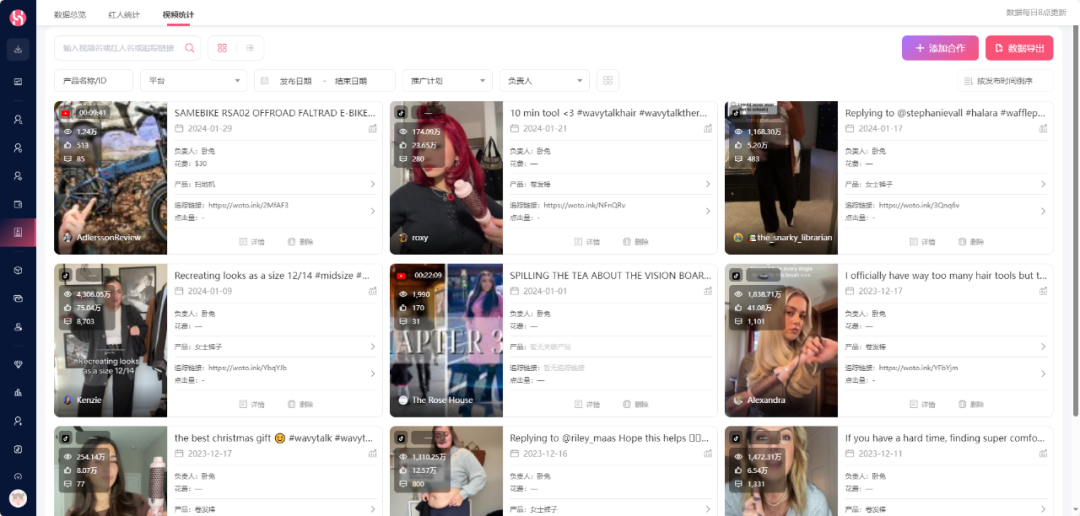Click the search magnifier icon in the search box

coord(189,48)
